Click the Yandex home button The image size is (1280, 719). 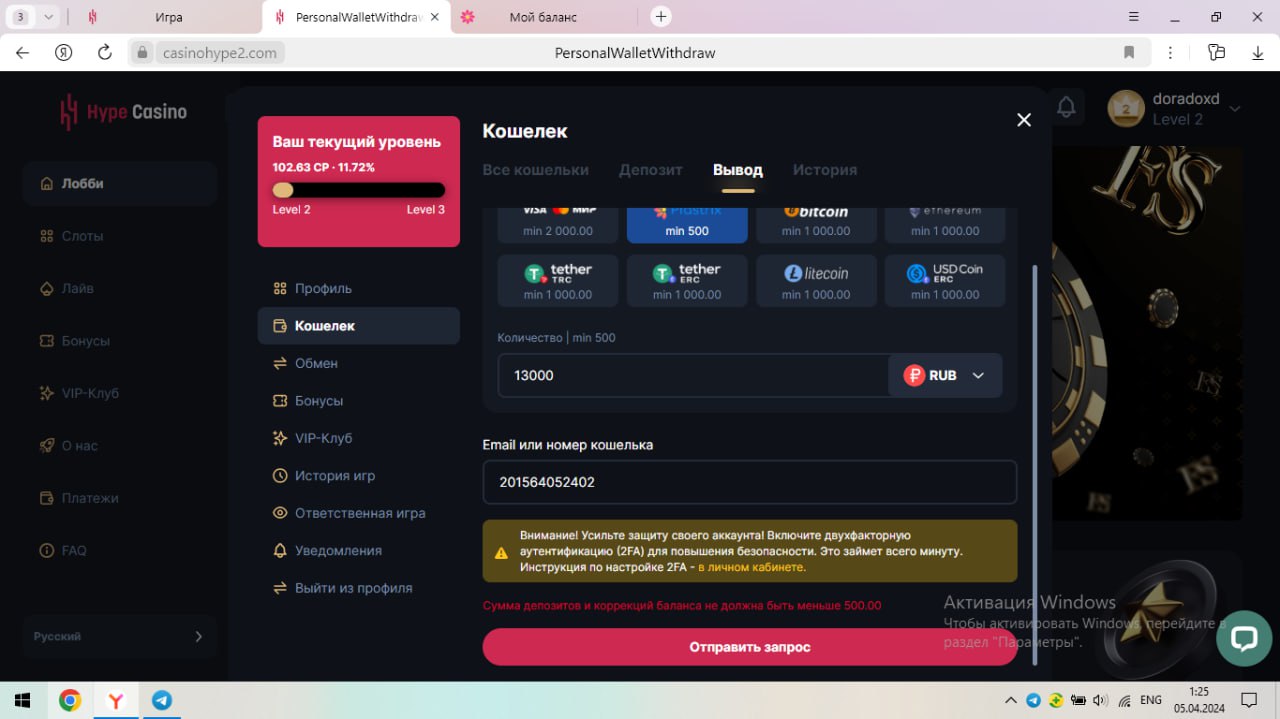click(x=63, y=52)
